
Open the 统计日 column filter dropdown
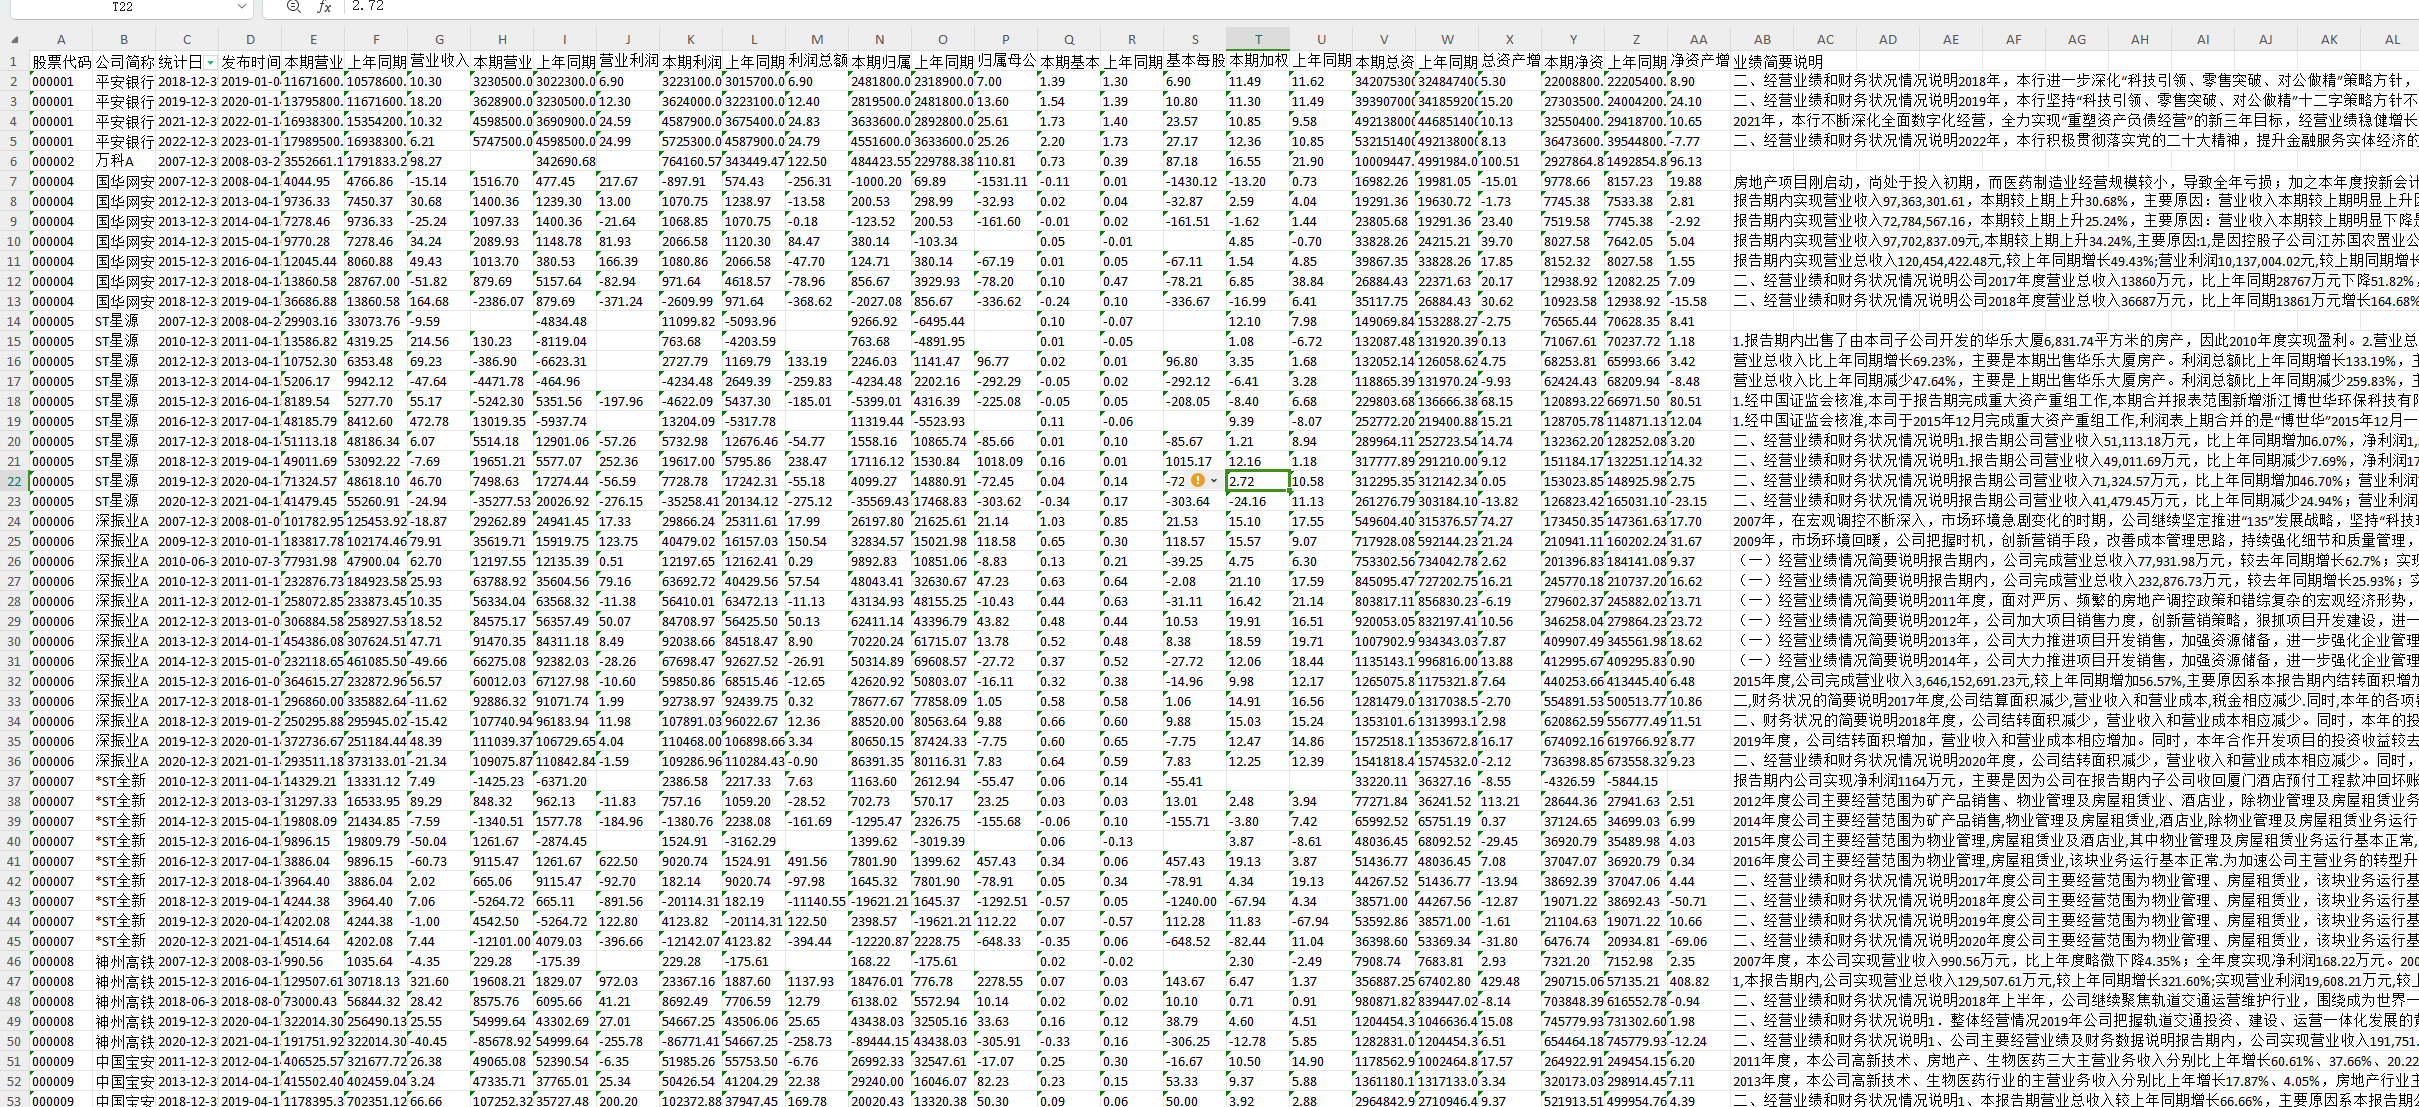(x=211, y=63)
